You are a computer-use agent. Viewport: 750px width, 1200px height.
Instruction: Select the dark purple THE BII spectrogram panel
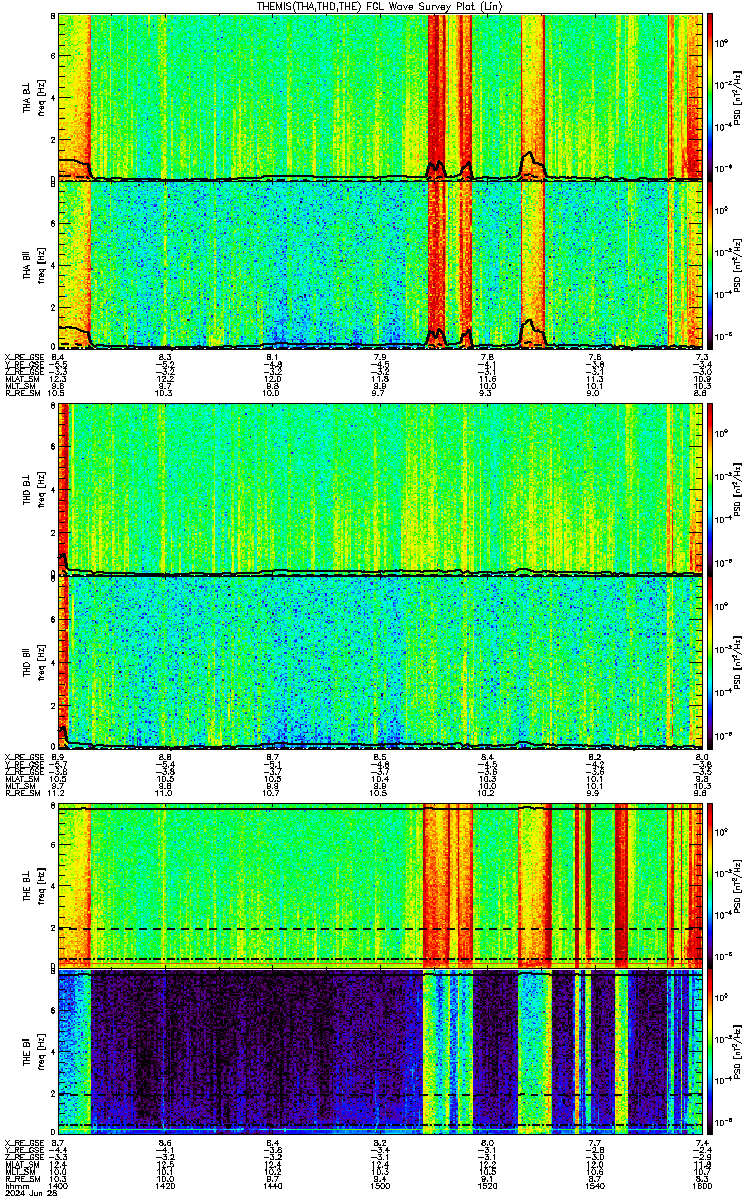(x=380, y=1053)
